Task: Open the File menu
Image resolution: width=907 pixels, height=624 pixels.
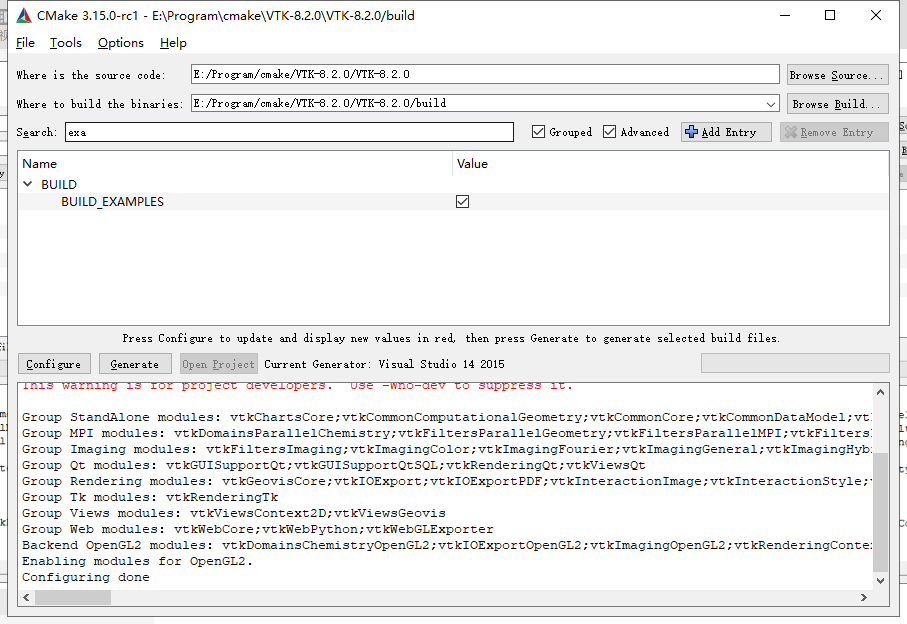Action: click(x=25, y=43)
